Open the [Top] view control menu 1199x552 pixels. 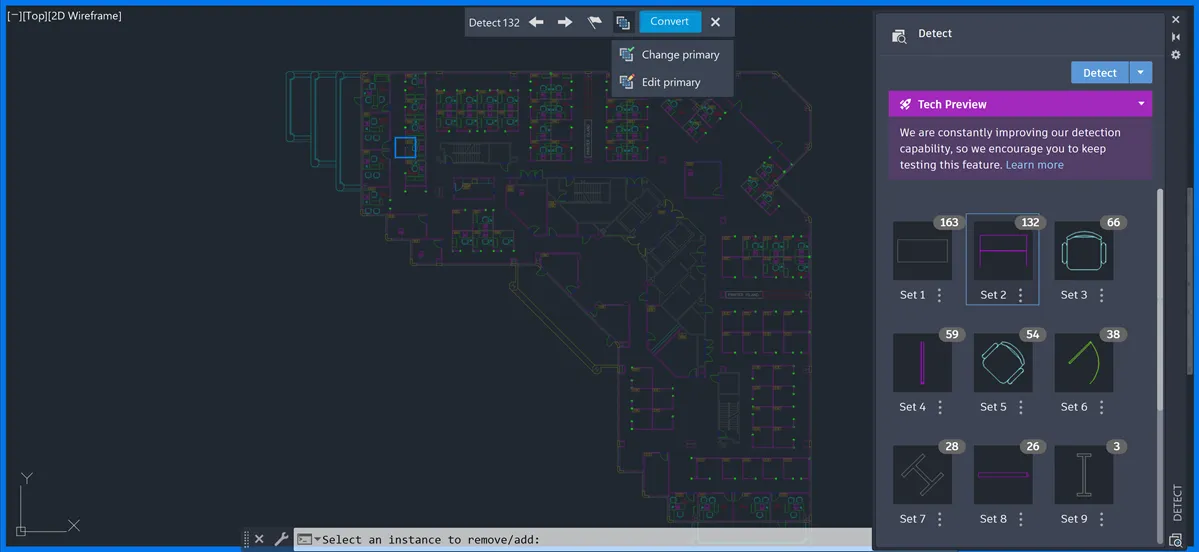pyautogui.click(x=34, y=15)
